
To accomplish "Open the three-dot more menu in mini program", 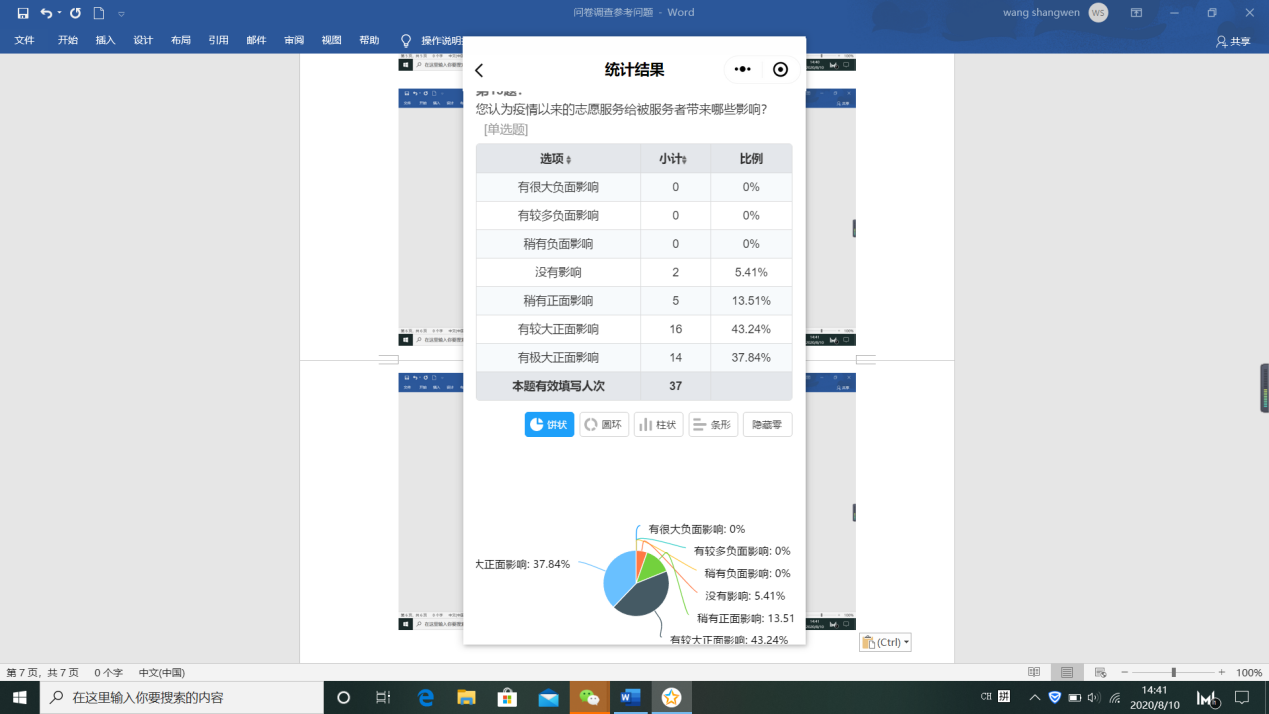I will [x=742, y=69].
